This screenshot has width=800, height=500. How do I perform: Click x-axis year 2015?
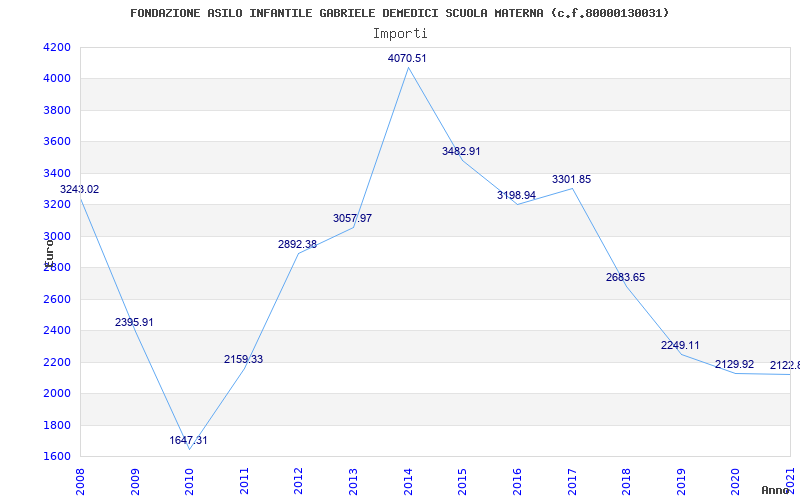[x=463, y=481]
